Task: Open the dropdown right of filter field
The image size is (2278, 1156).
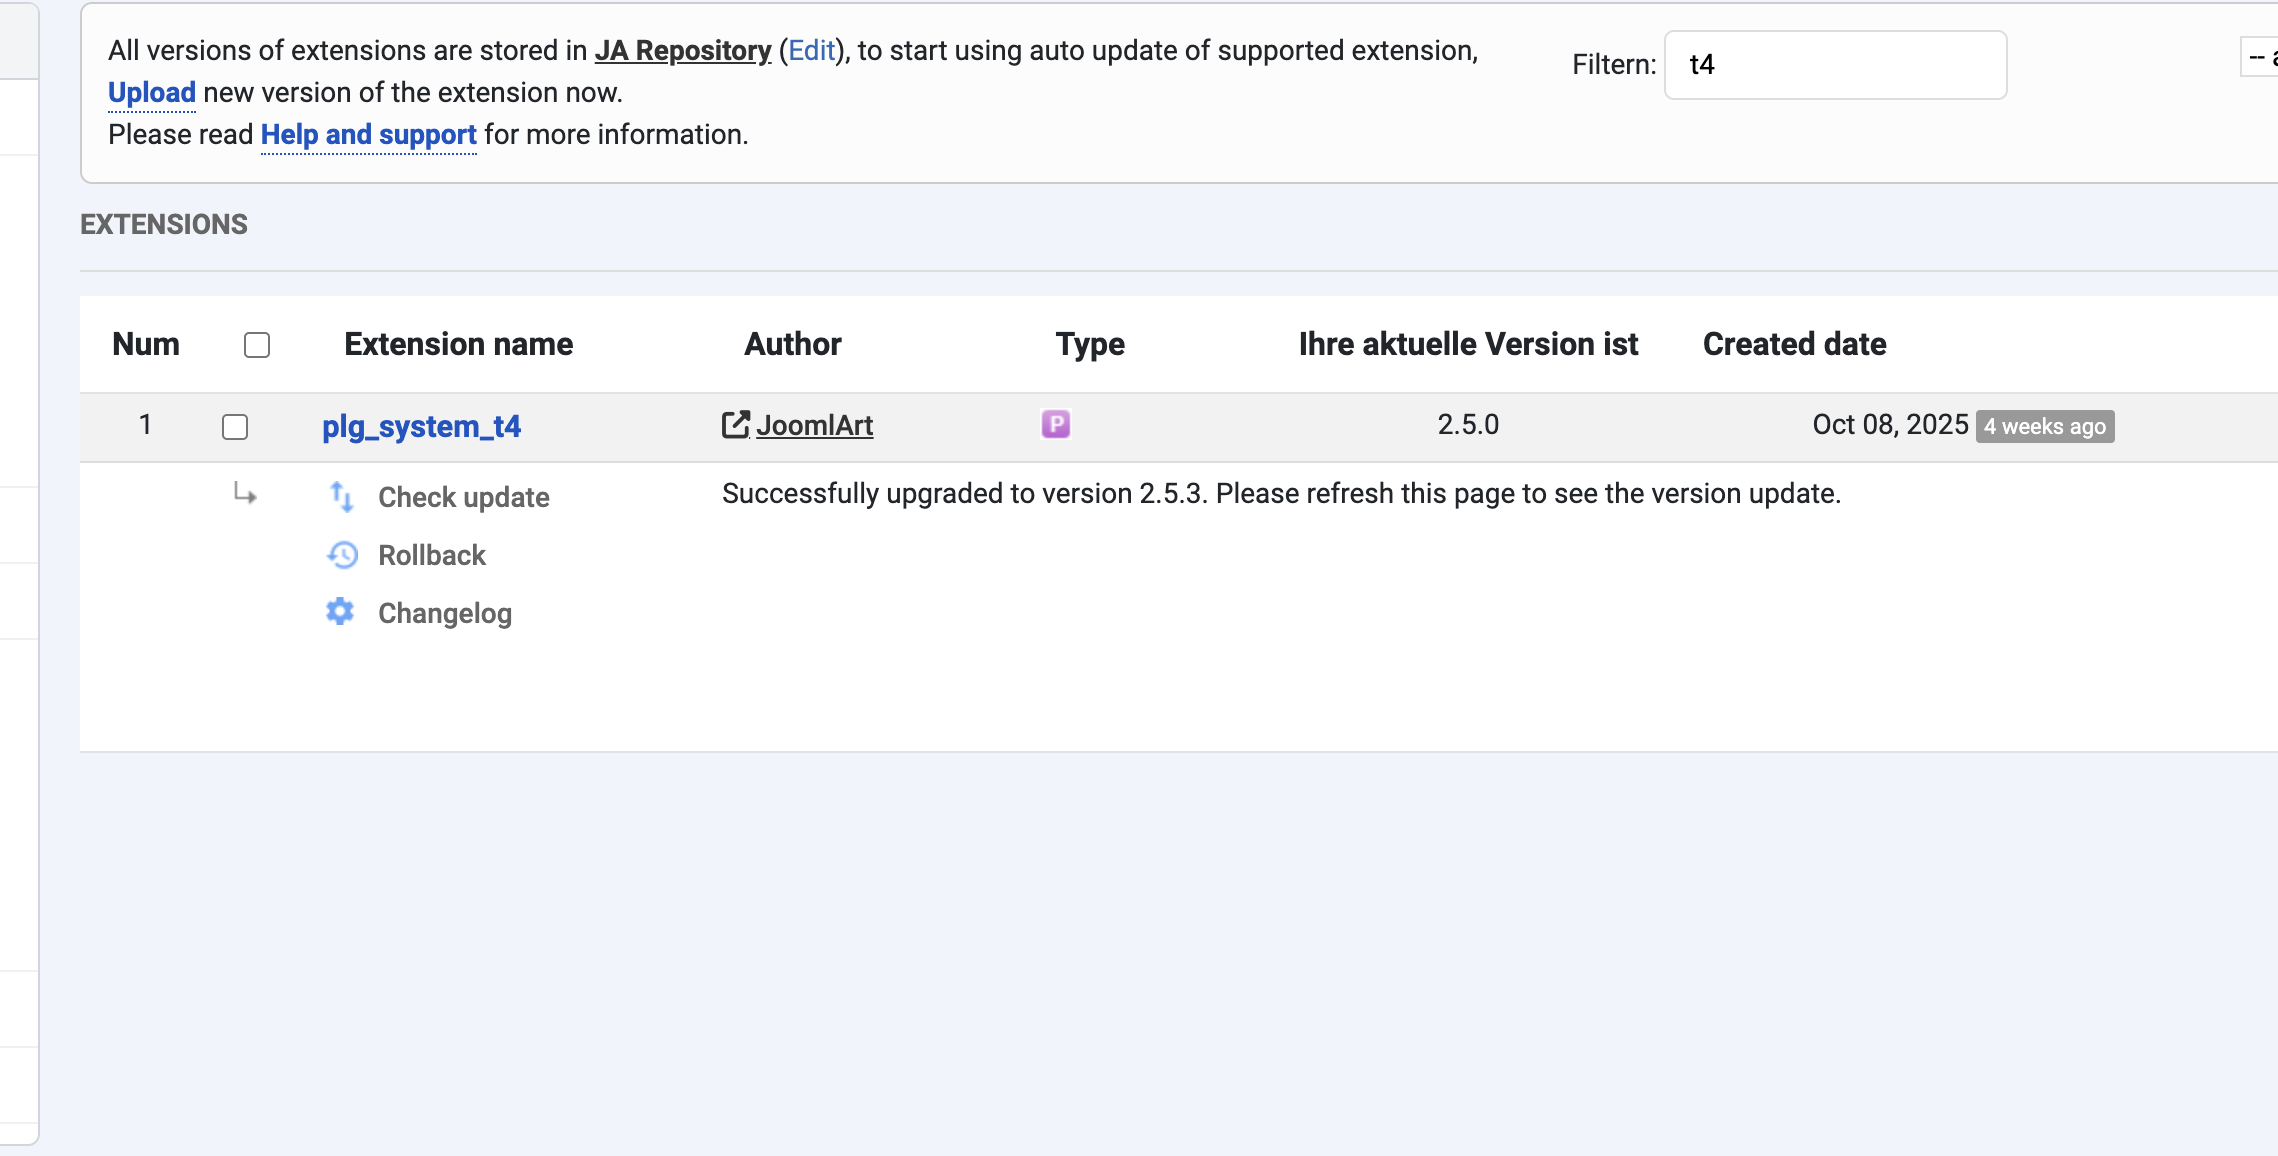Action: (2260, 59)
